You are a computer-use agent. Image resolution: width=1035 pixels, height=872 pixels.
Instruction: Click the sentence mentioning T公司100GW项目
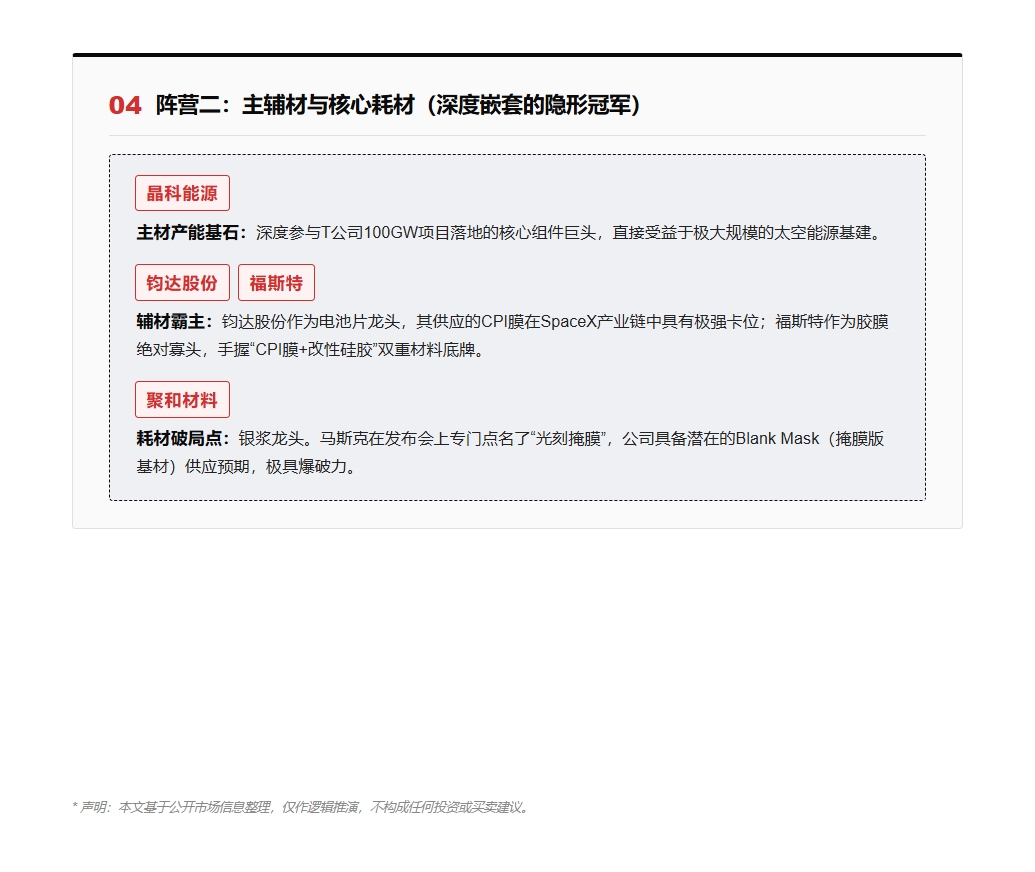(x=570, y=232)
